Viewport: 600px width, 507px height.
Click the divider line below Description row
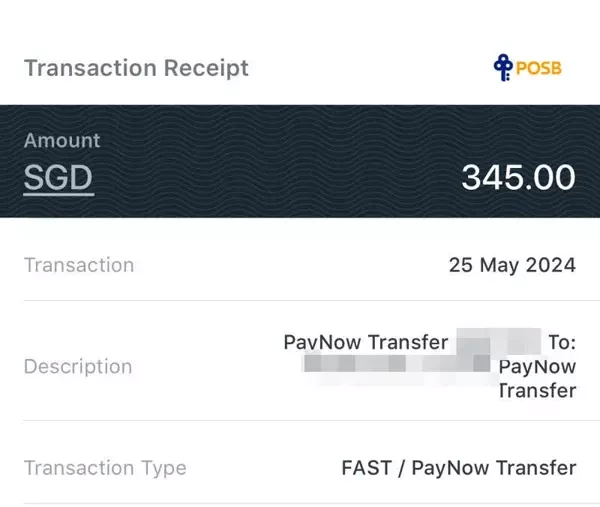tap(311, 420)
